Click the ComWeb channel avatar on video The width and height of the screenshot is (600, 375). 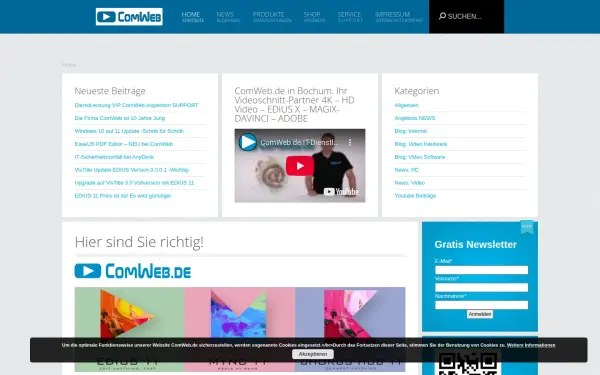pyautogui.click(x=248, y=142)
